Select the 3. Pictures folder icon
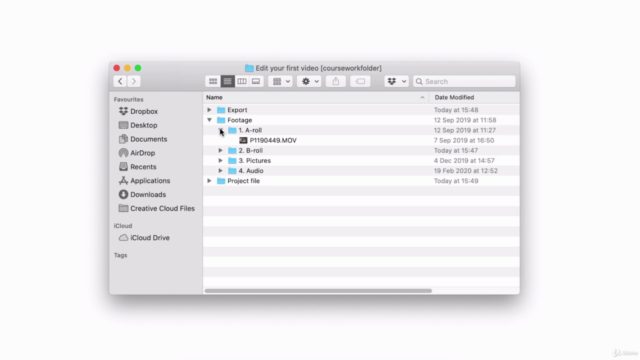640x360 pixels. tap(232, 160)
